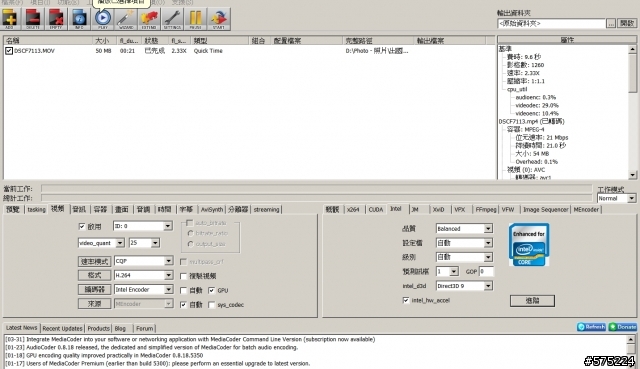
Task: Open file INFO from the toolbar
Action: pyautogui.click(x=79, y=19)
